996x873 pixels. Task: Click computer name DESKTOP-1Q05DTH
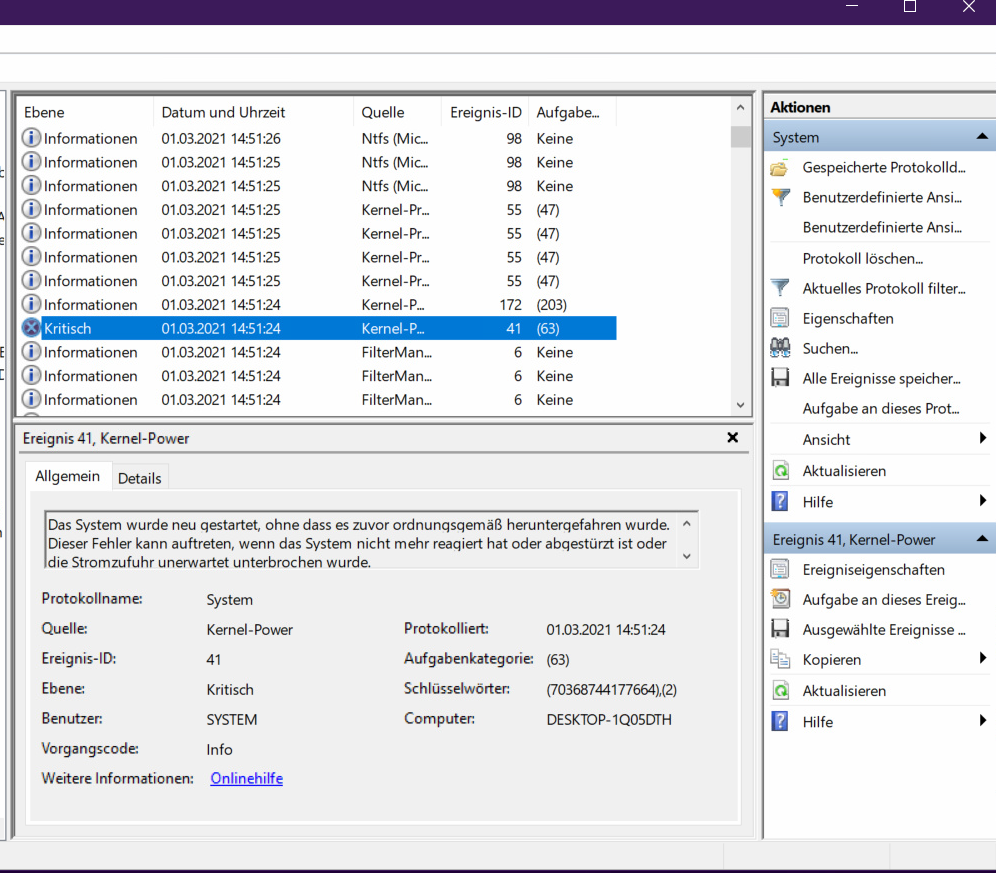(609, 719)
